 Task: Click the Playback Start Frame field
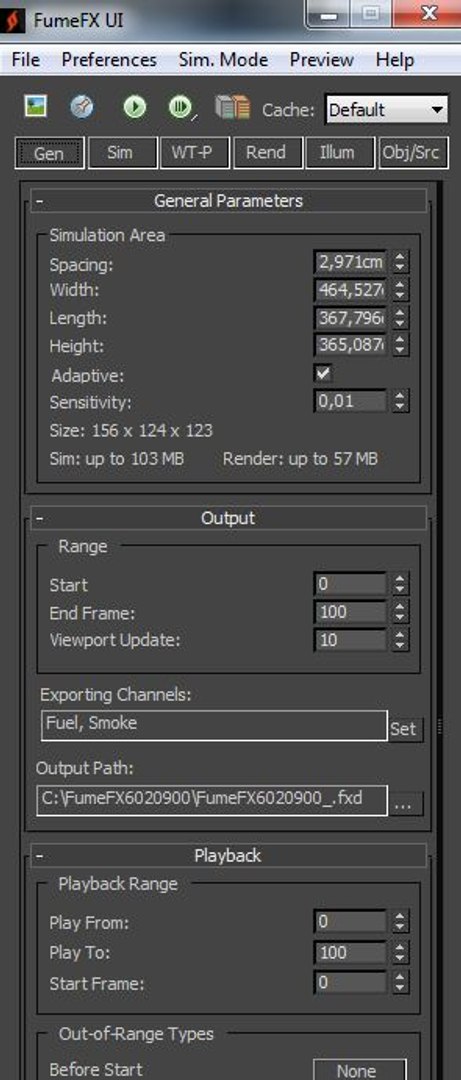click(351, 984)
